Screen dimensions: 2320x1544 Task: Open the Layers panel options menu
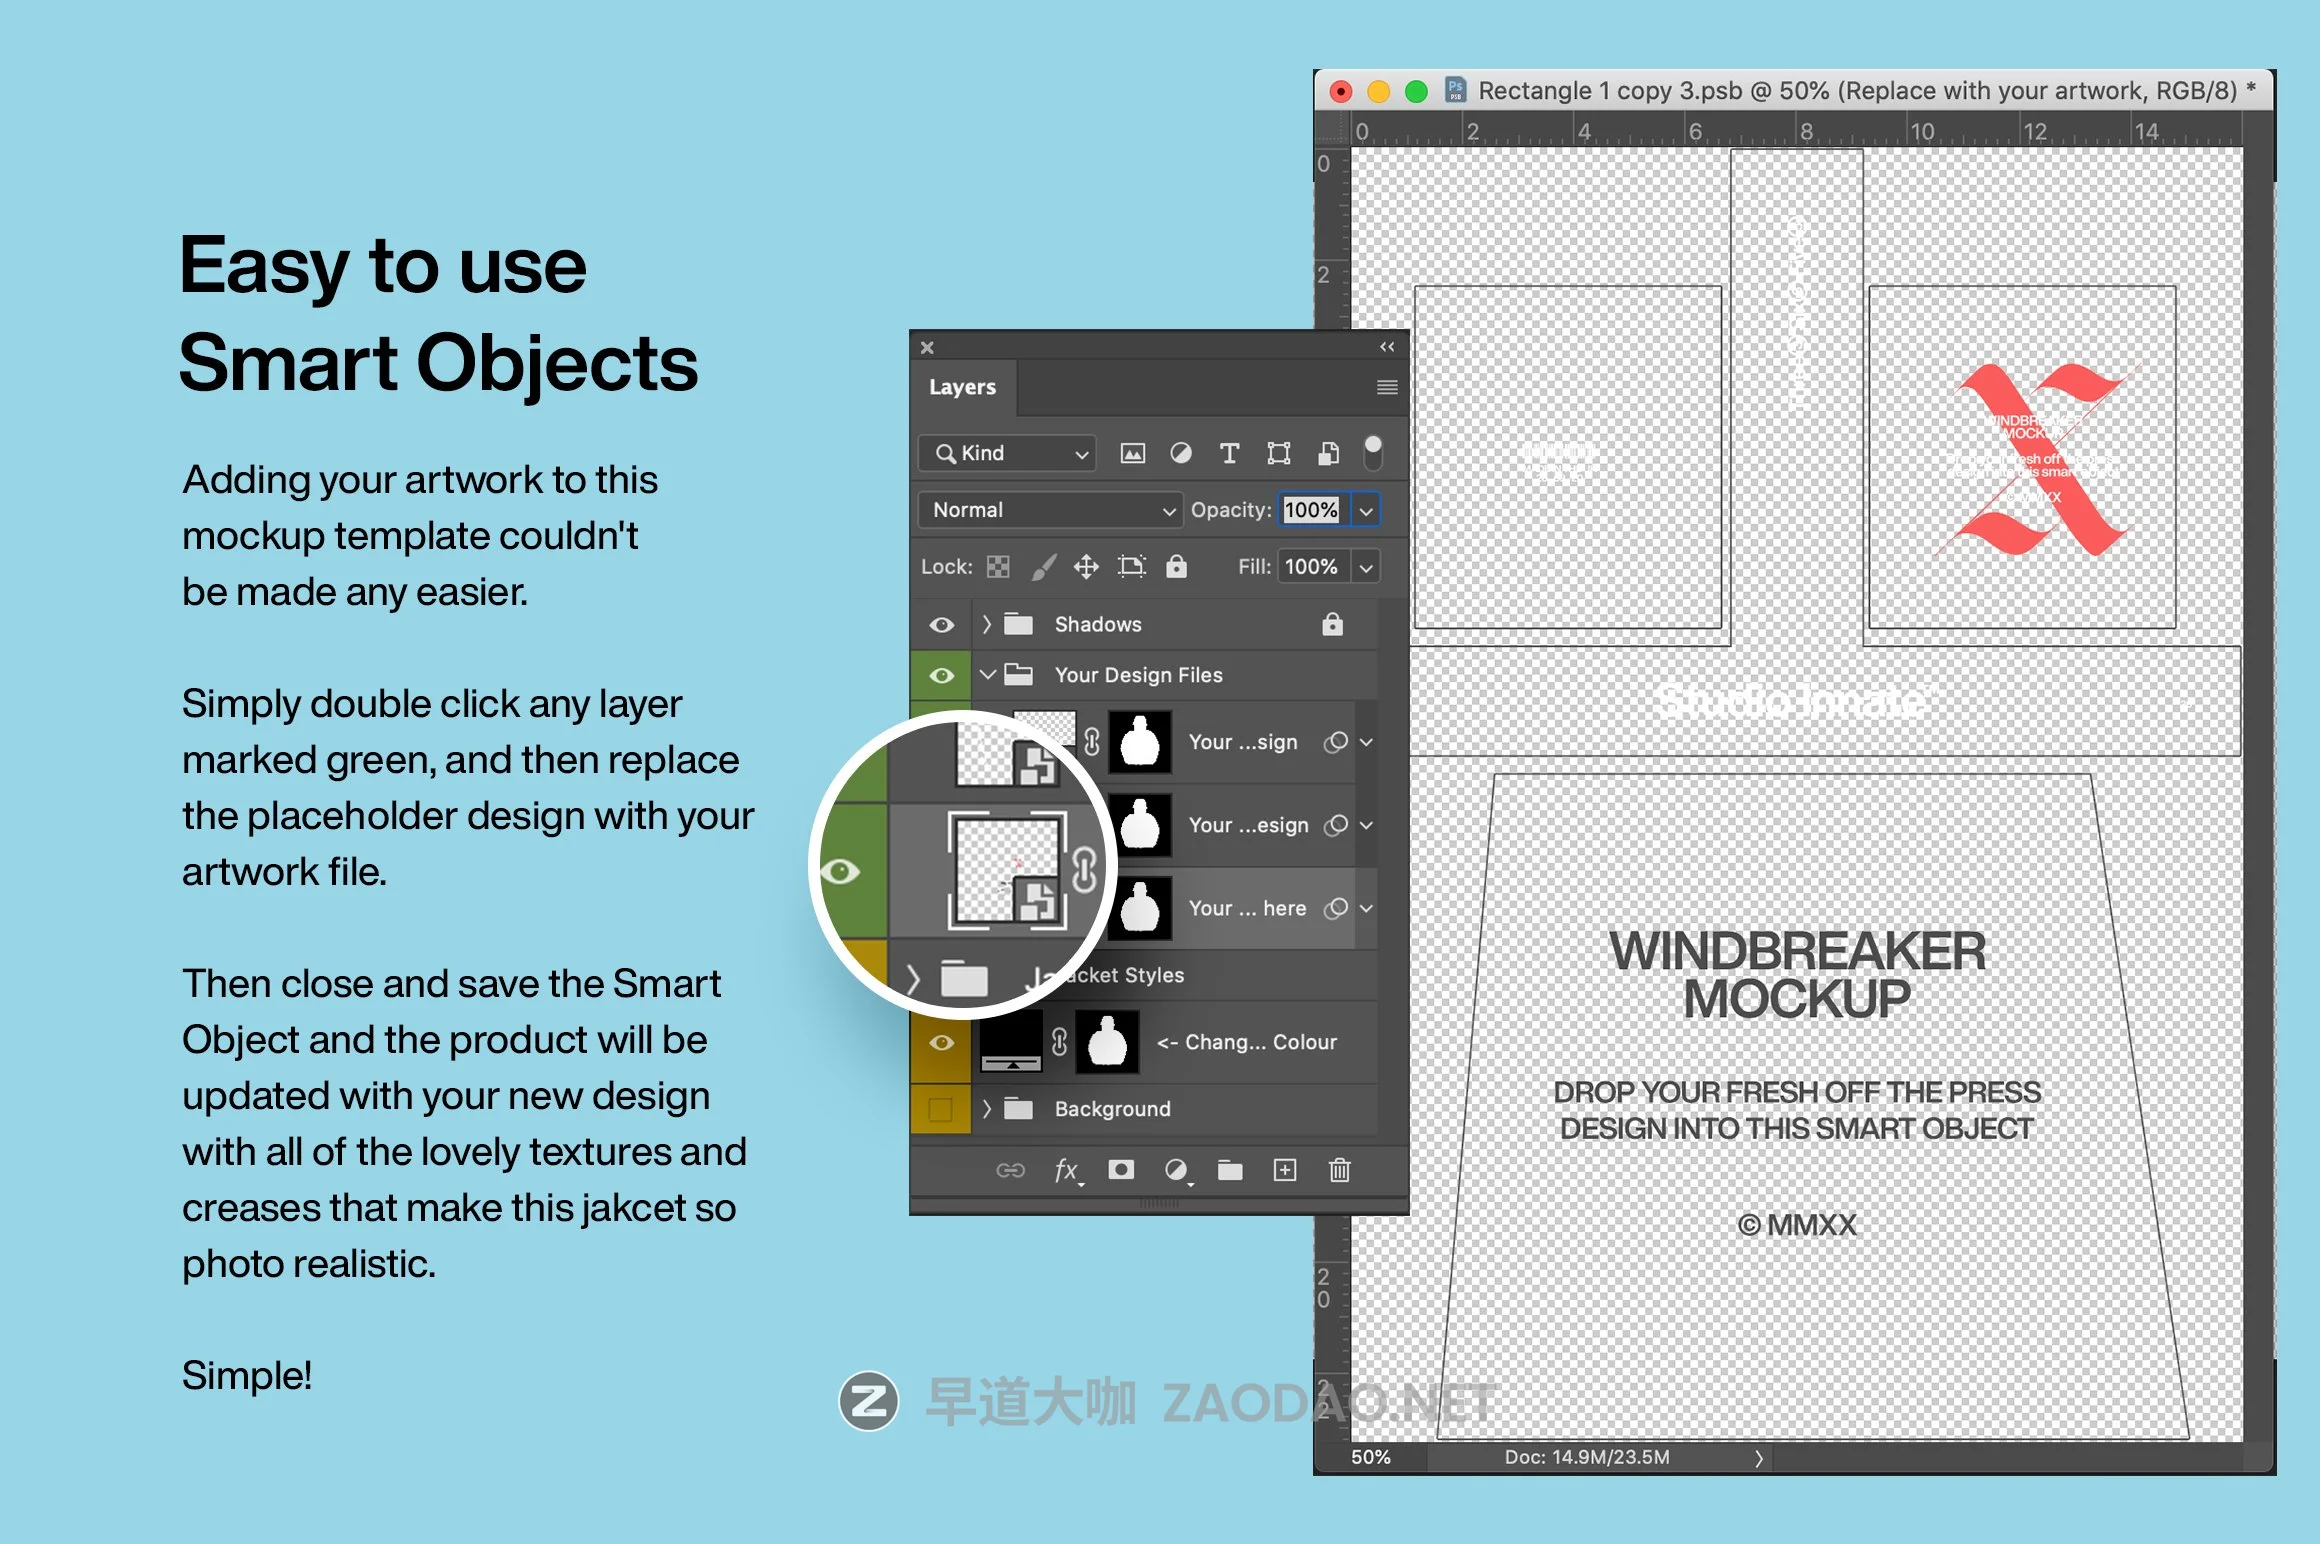point(1386,387)
